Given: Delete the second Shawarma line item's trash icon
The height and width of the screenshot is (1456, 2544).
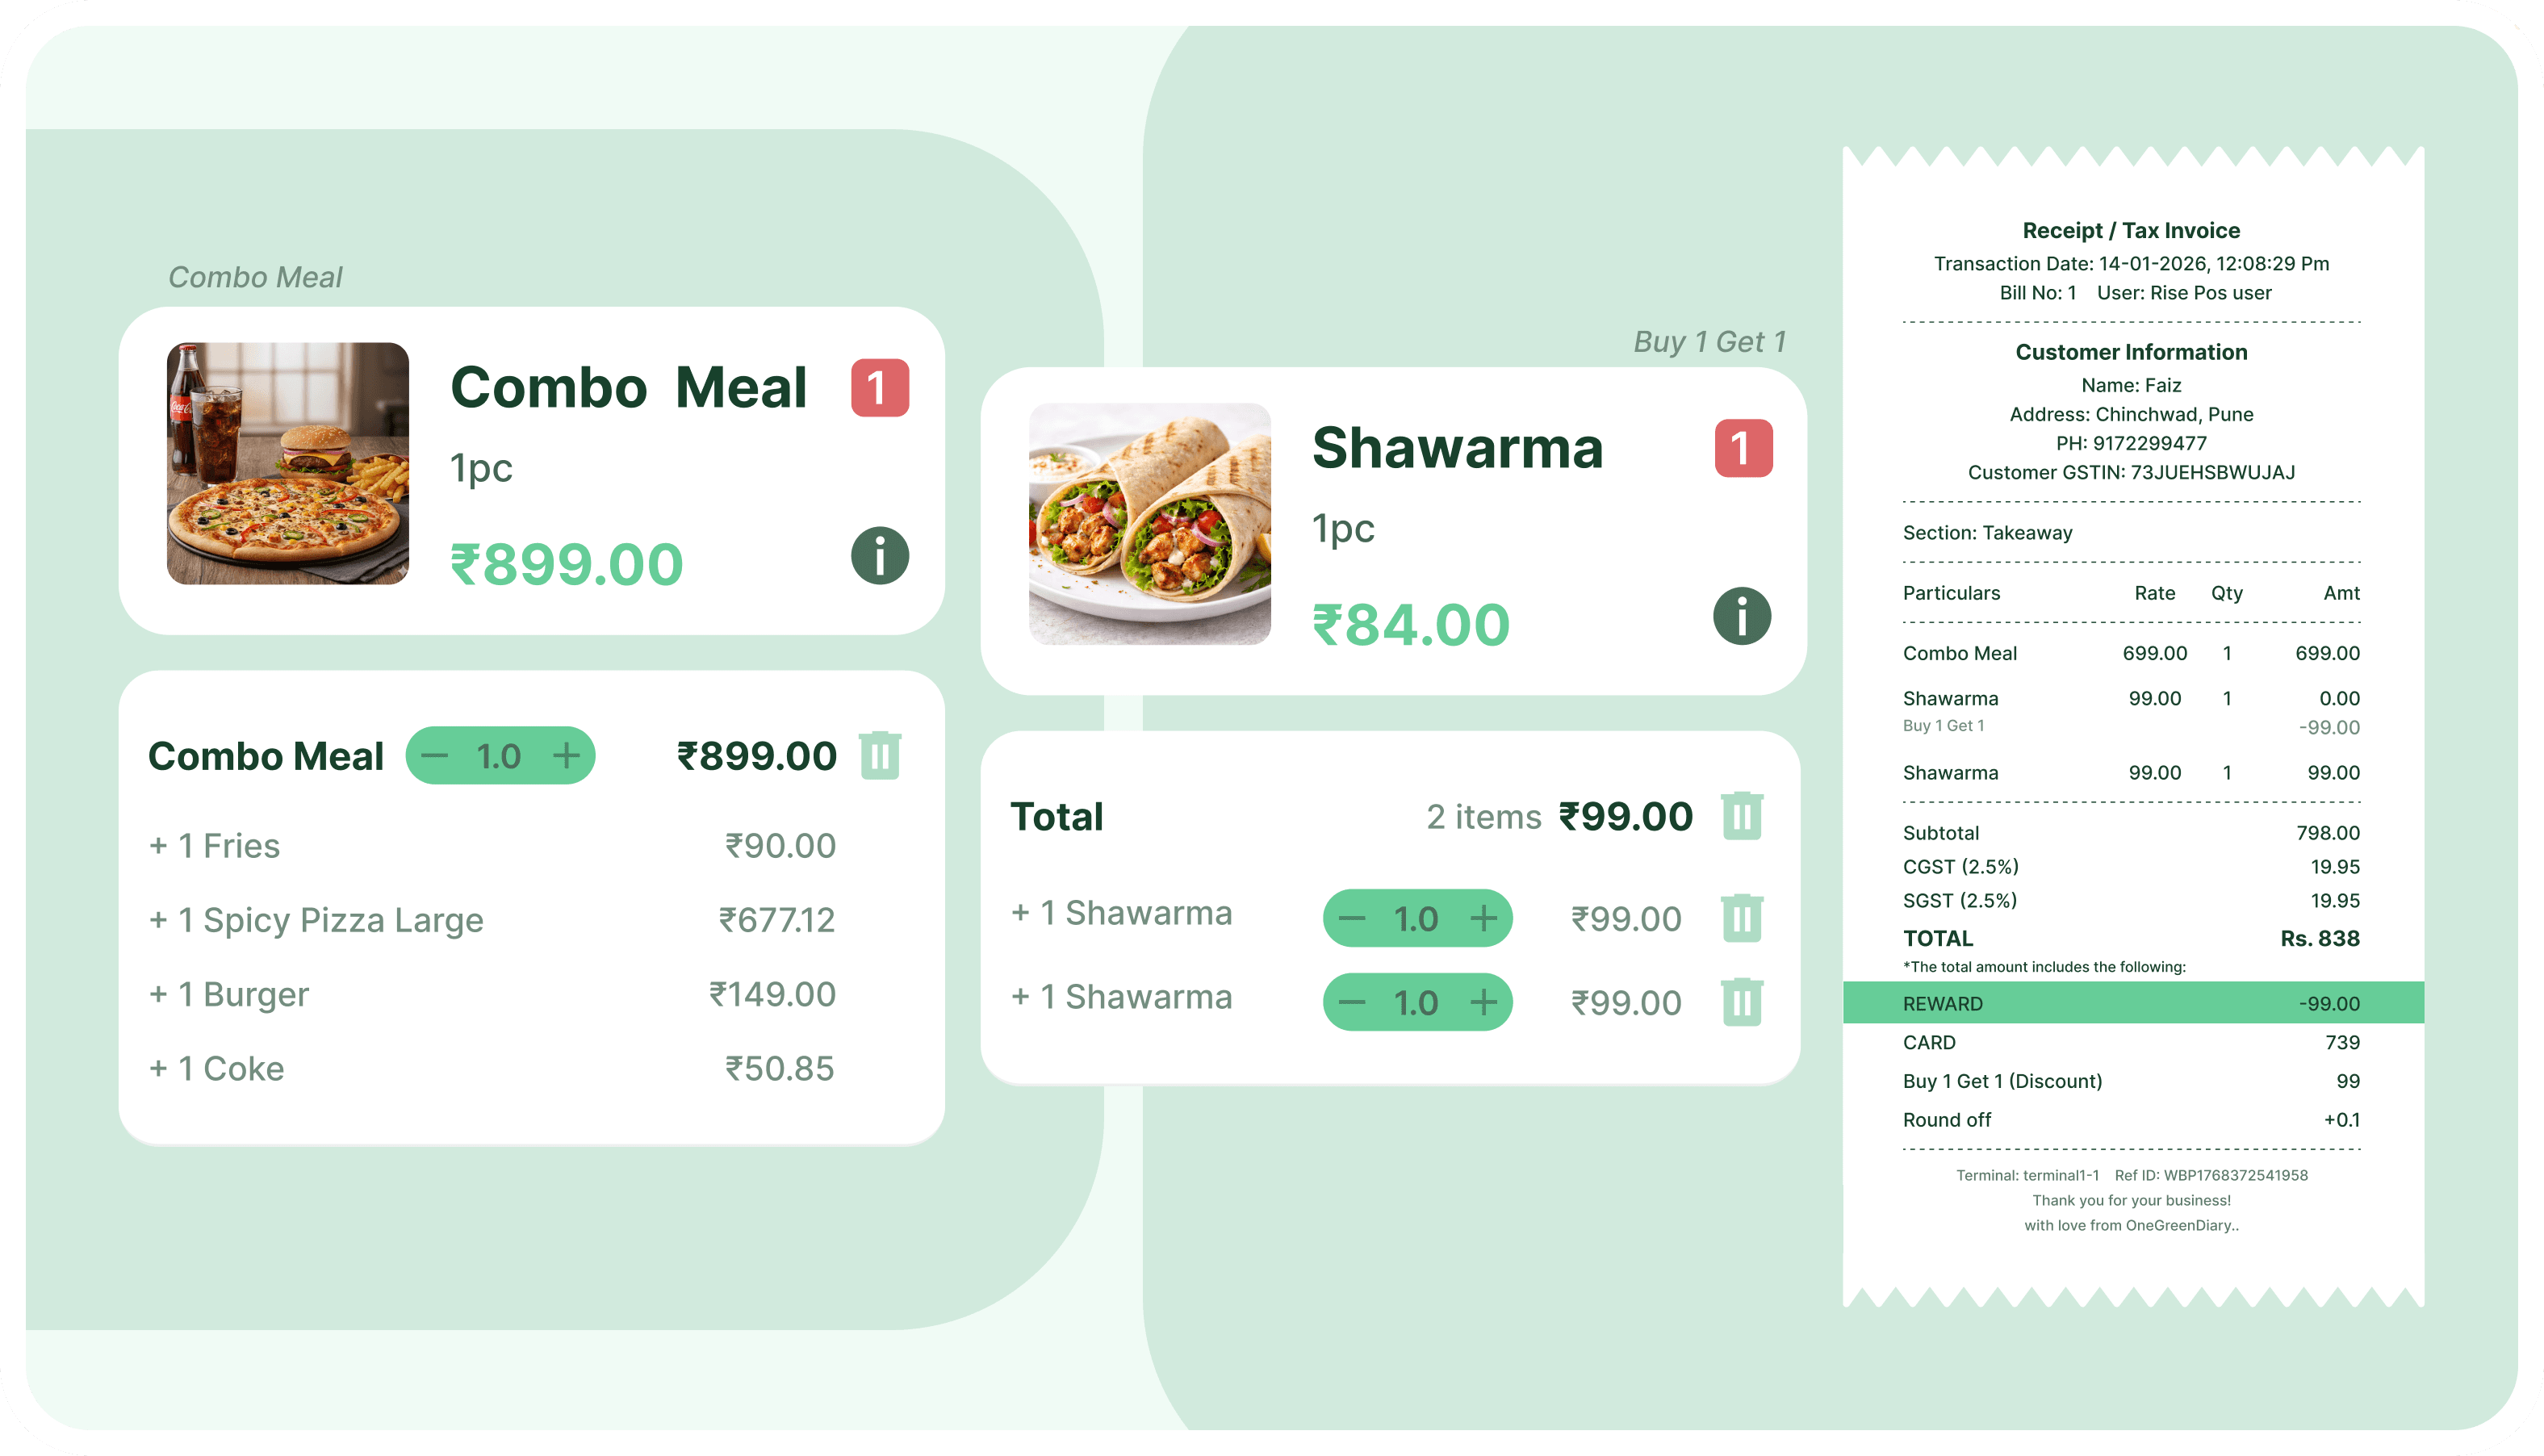Looking at the screenshot, I should pos(1744,1001).
